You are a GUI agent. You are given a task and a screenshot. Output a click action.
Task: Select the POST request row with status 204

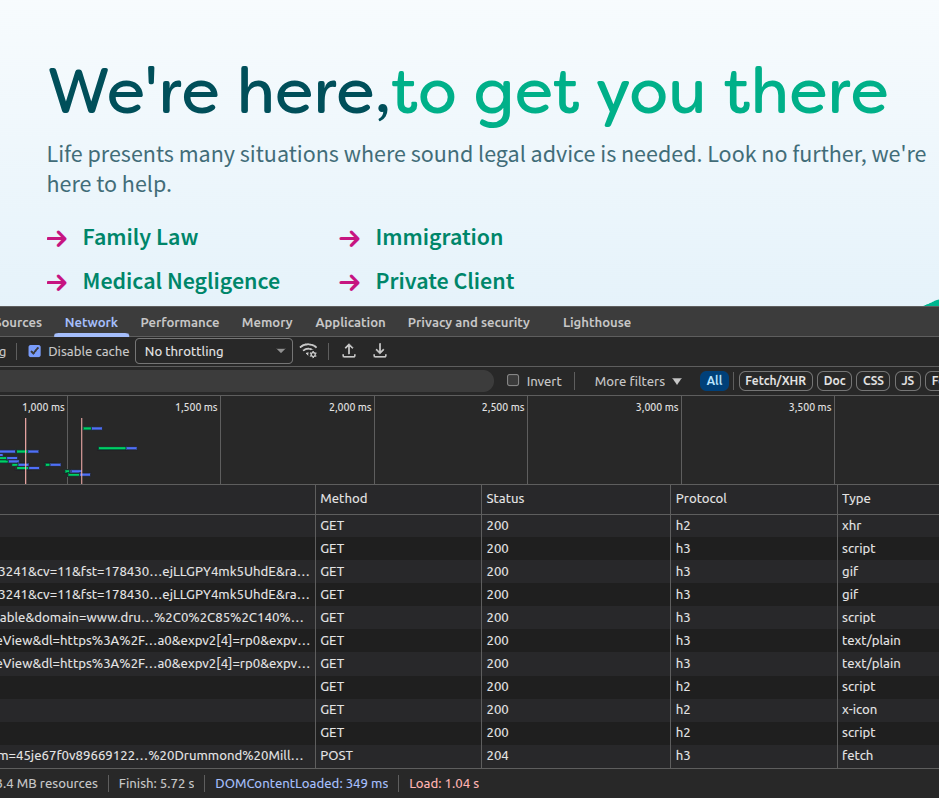coord(470,755)
